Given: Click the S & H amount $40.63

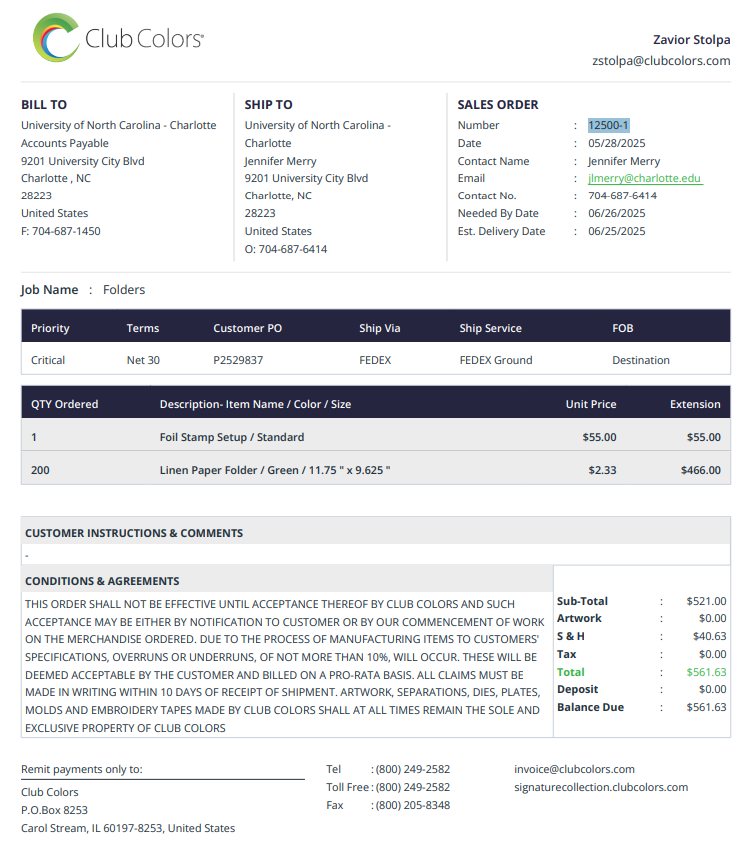Looking at the screenshot, I should (x=709, y=636).
